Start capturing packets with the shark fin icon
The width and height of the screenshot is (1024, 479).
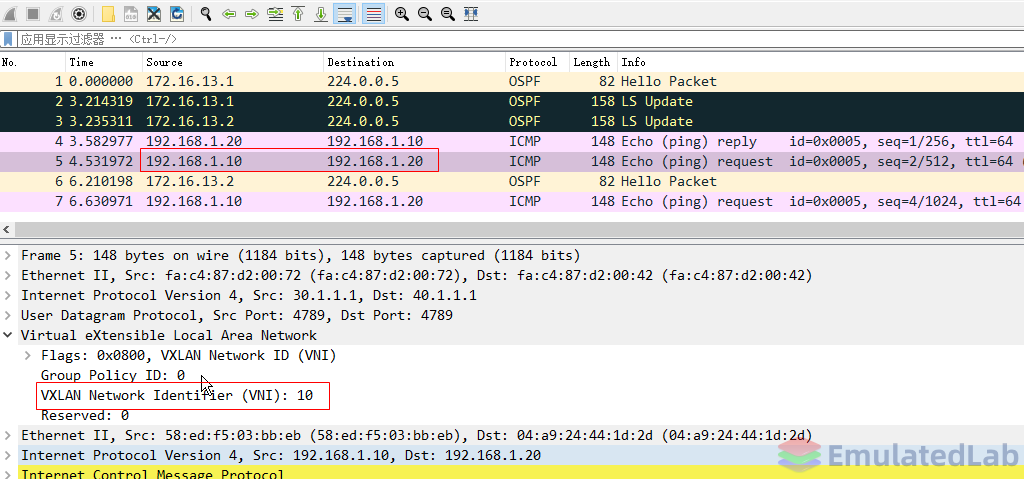click(10, 14)
